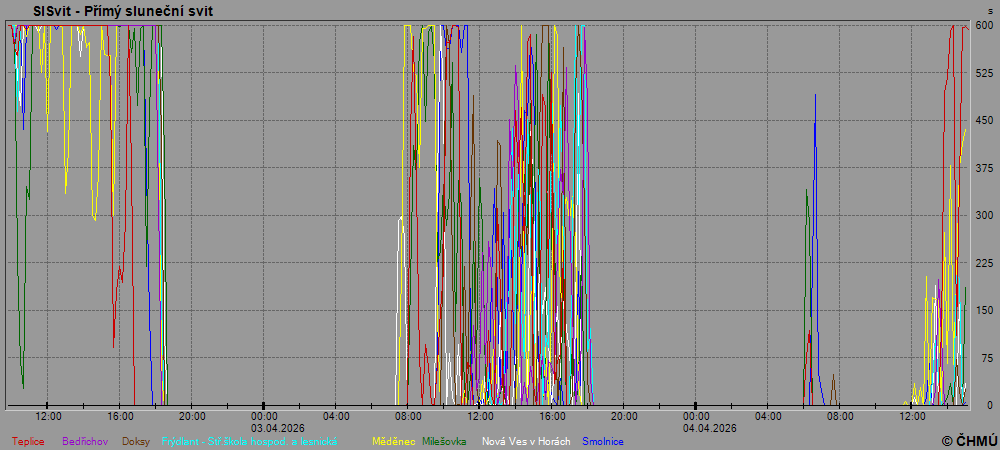Click the chart title SISvit - Přímý sluneční svit
The image size is (1000, 450).
[122, 11]
